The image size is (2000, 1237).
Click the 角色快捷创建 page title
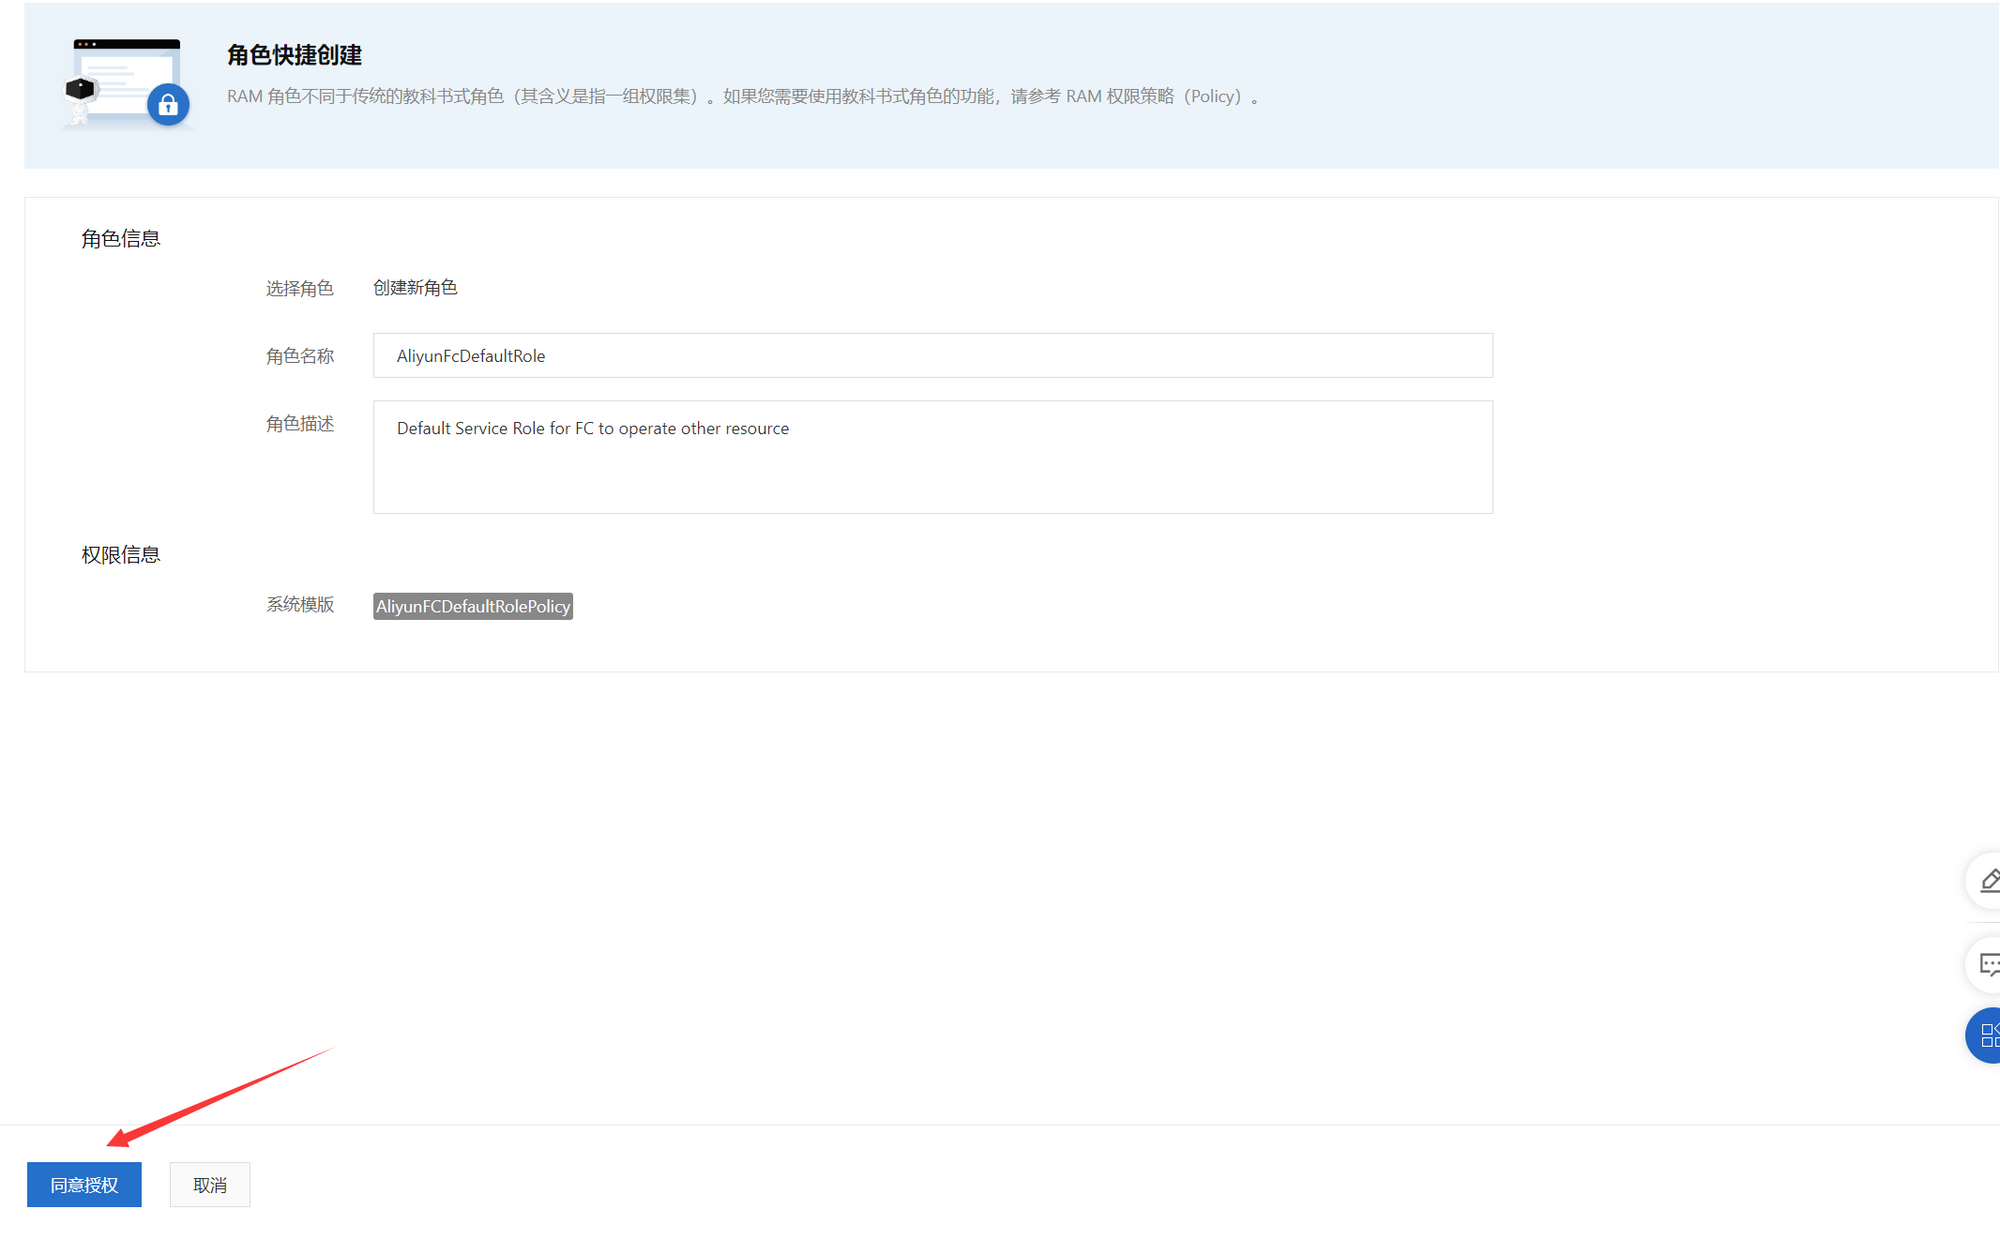[297, 56]
